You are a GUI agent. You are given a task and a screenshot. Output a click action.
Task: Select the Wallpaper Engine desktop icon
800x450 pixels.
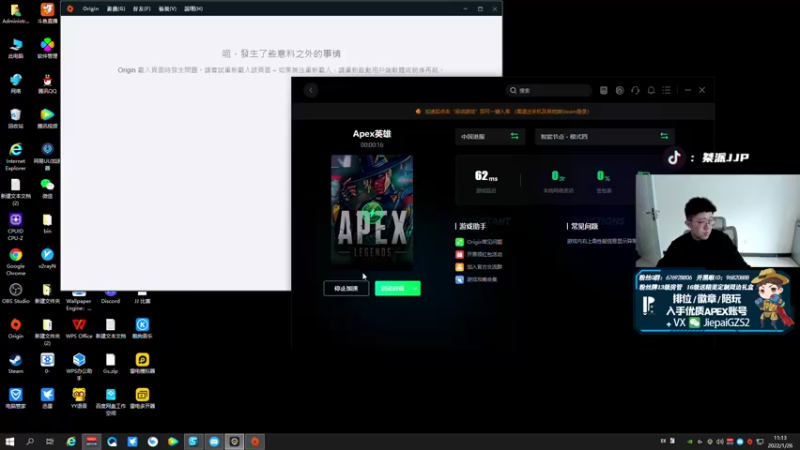point(79,300)
